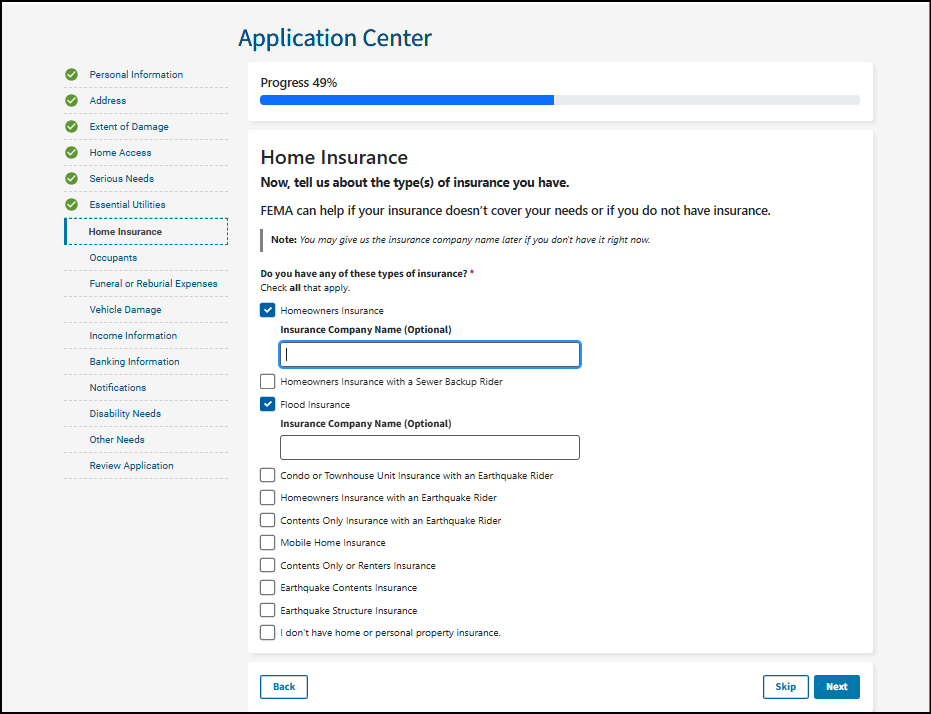Click the Skip button
Image resolution: width=931 pixels, height=714 pixels.
point(785,687)
